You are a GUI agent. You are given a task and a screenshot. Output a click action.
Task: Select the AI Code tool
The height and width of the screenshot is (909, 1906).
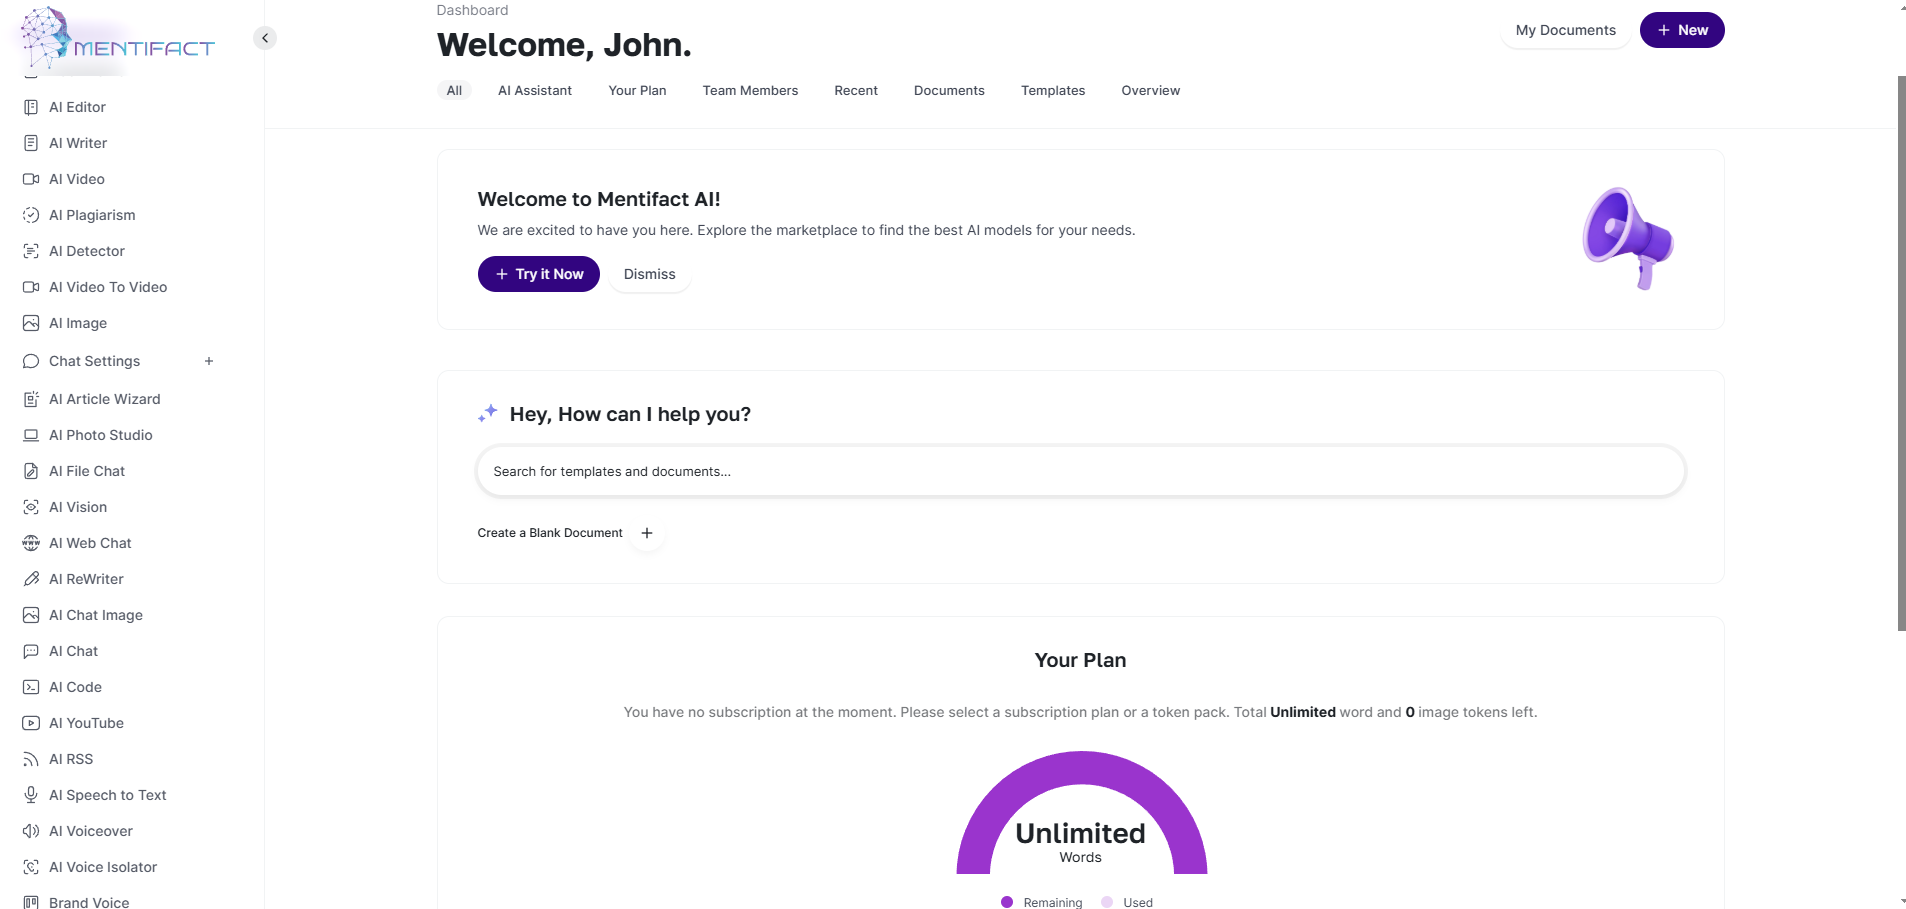click(75, 687)
